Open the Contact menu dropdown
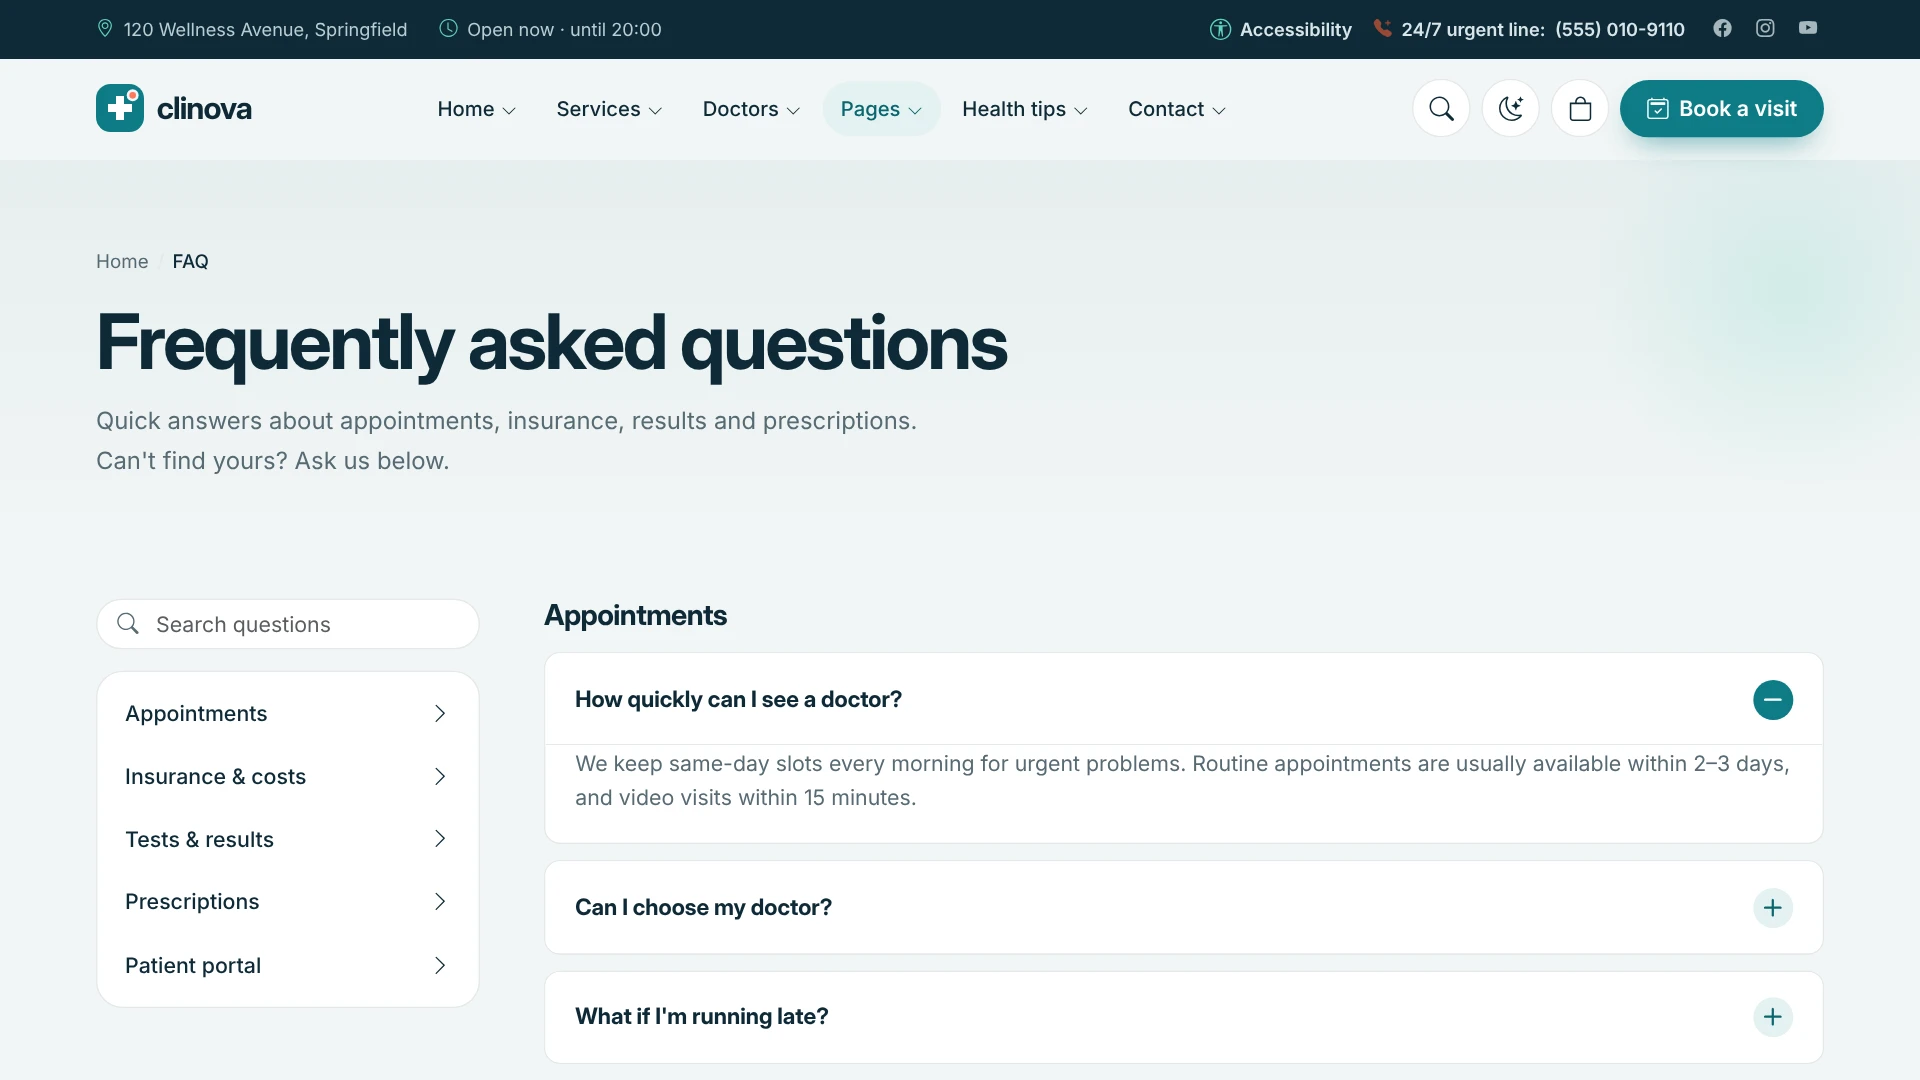1920x1080 pixels. [1177, 109]
